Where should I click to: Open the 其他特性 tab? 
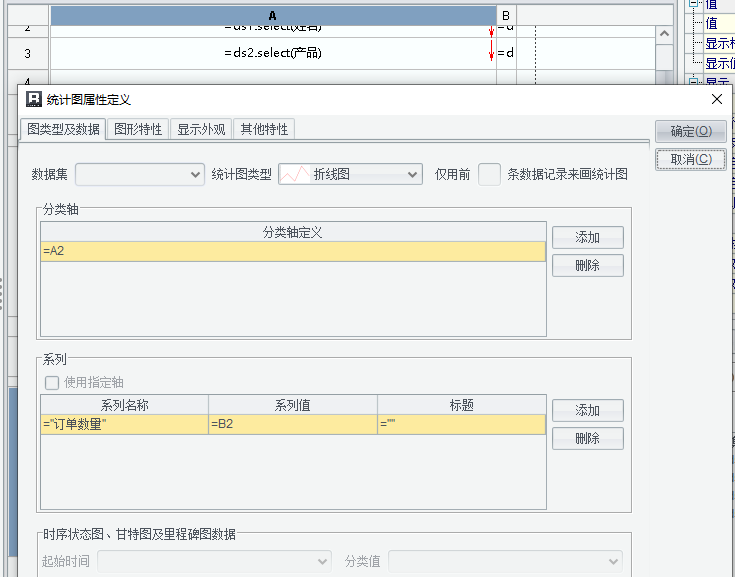264,129
